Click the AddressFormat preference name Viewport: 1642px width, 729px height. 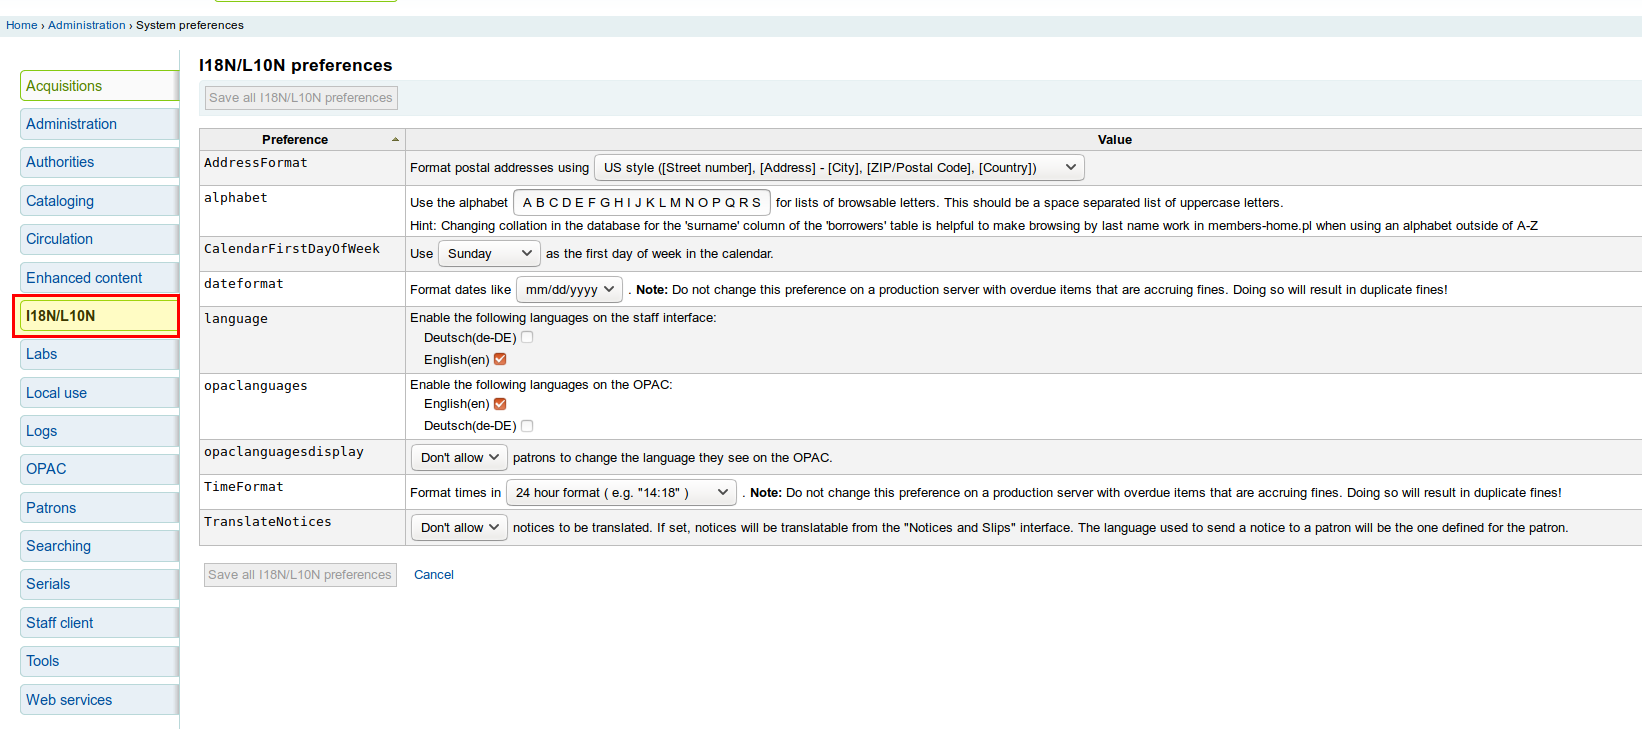coord(256,163)
